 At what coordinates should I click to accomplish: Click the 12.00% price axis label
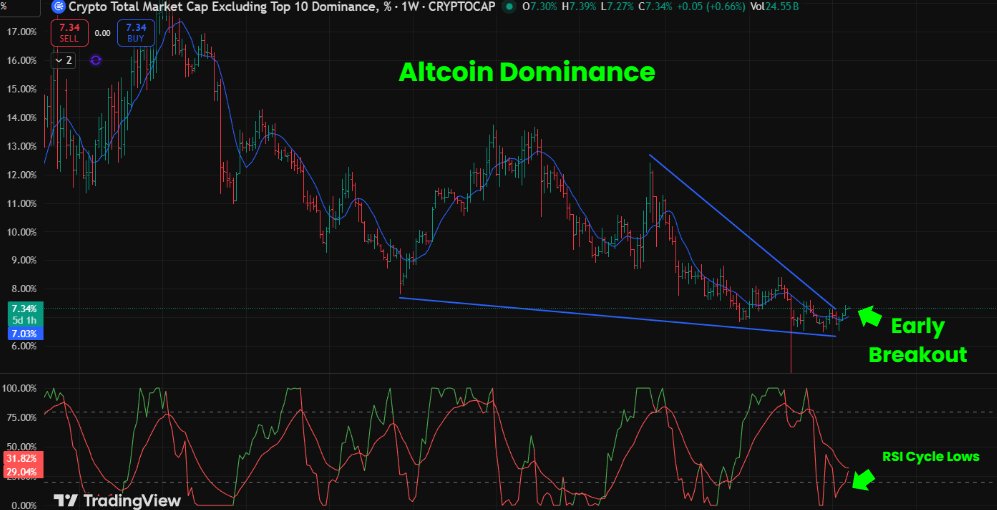(21, 175)
